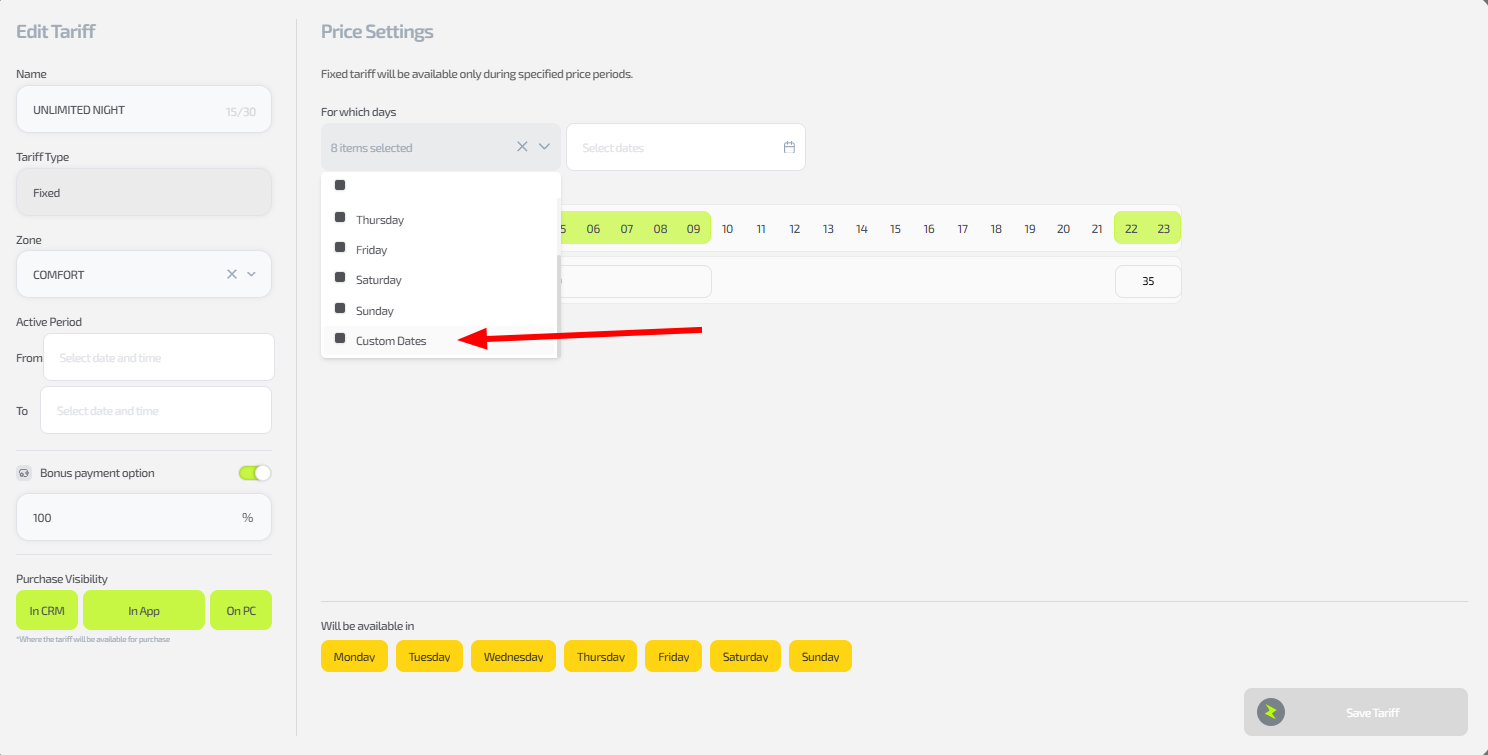Check the Custom Dates checkbox

[x=340, y=339]
